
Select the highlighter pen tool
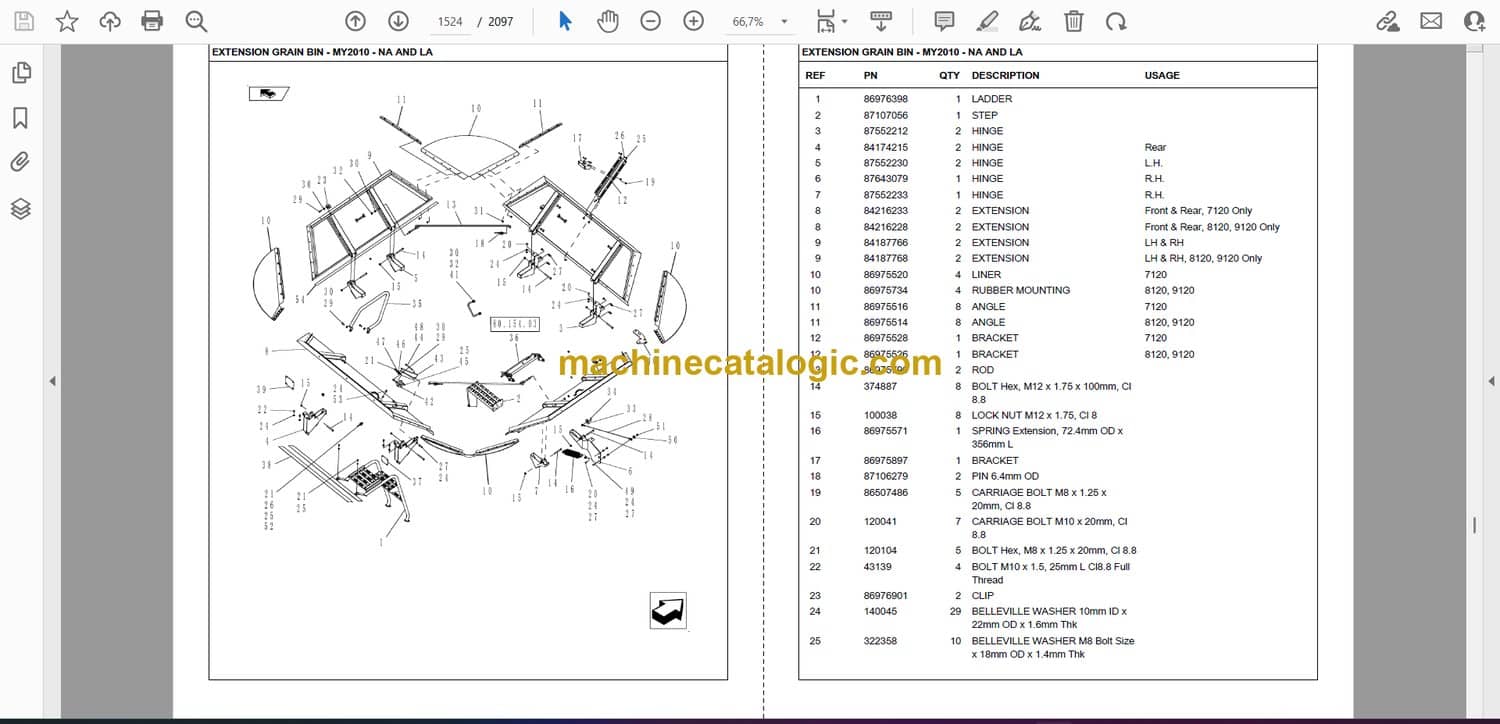pos(987,21)
